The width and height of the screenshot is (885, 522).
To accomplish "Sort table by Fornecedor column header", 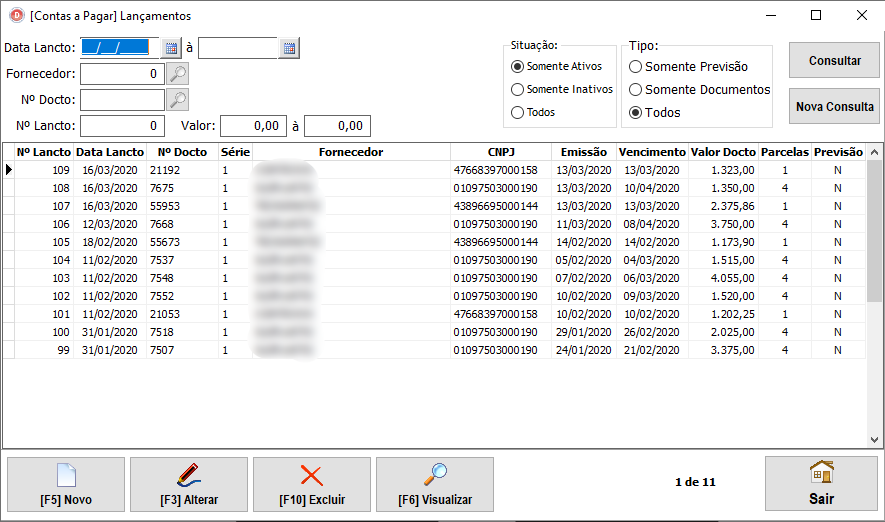I will (x=350, y=152).
